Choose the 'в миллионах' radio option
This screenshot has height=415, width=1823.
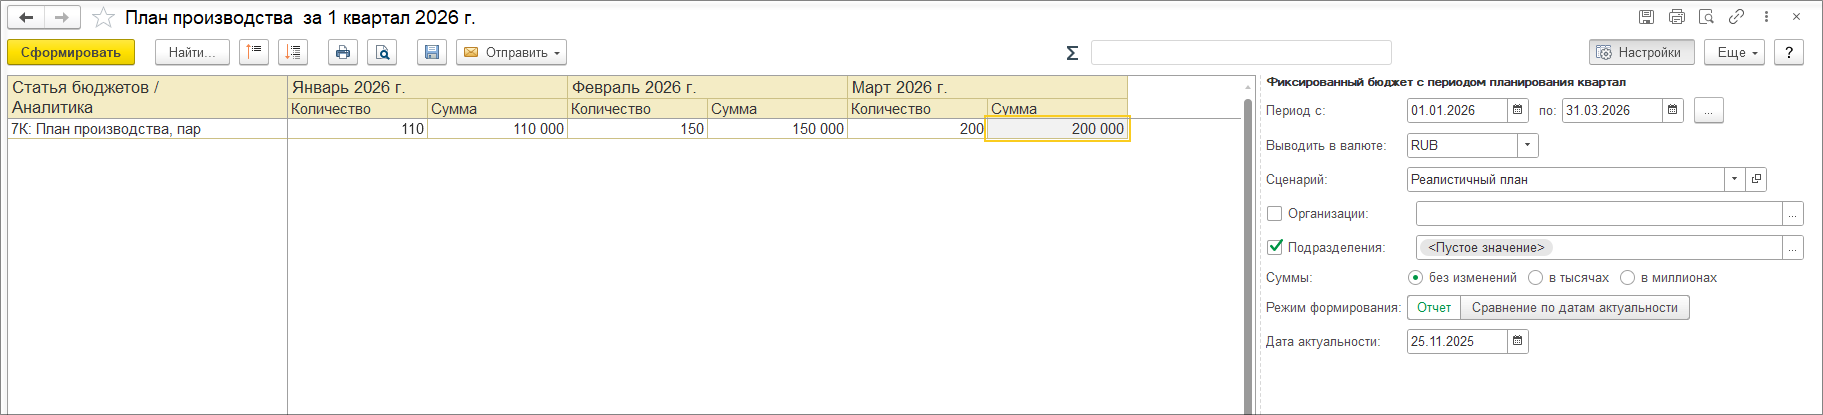tap(1628, 278)
